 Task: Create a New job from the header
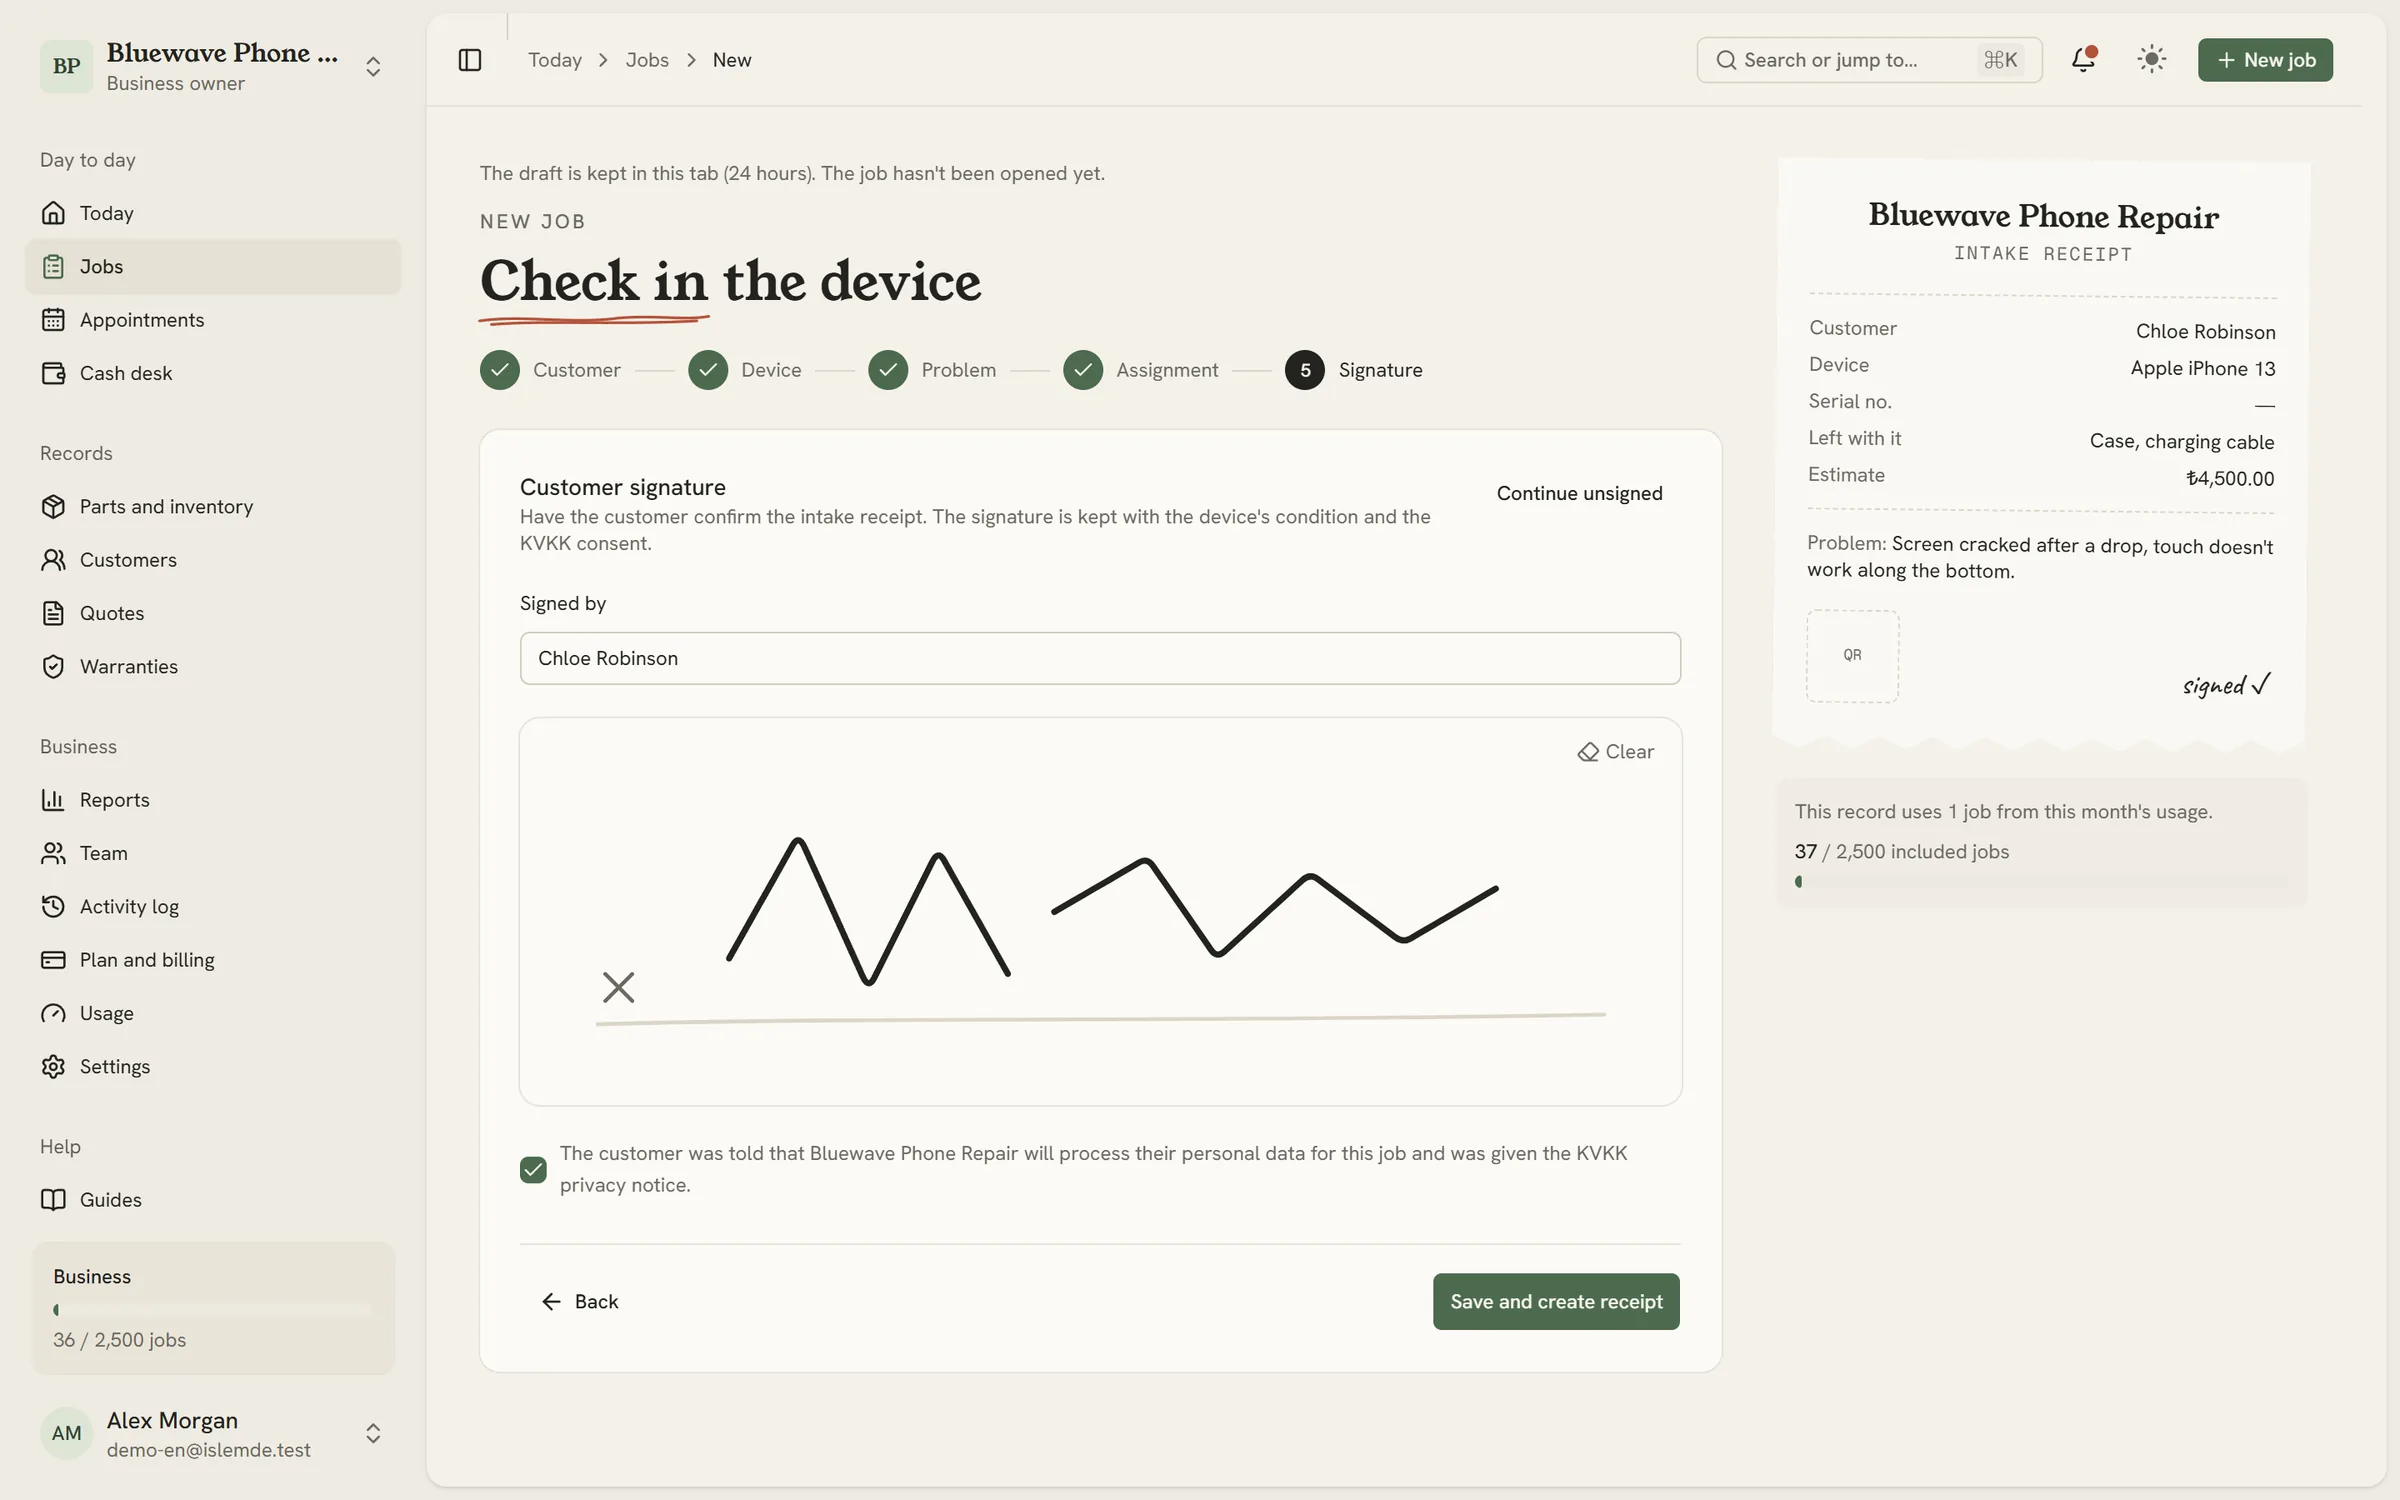point(2265,60)
